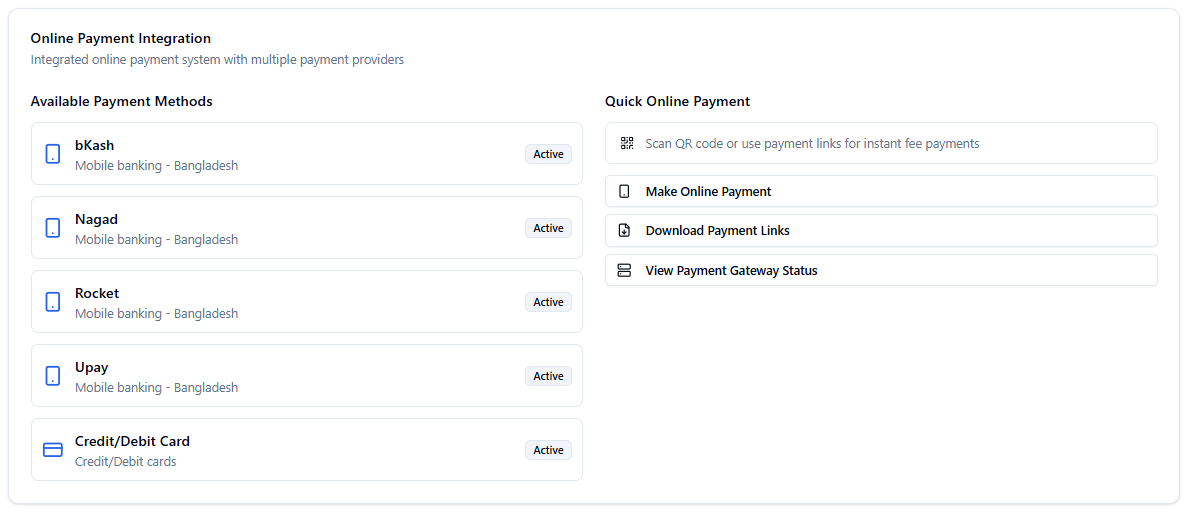Click the file download icon on Download Payment Links

point(625,230)
